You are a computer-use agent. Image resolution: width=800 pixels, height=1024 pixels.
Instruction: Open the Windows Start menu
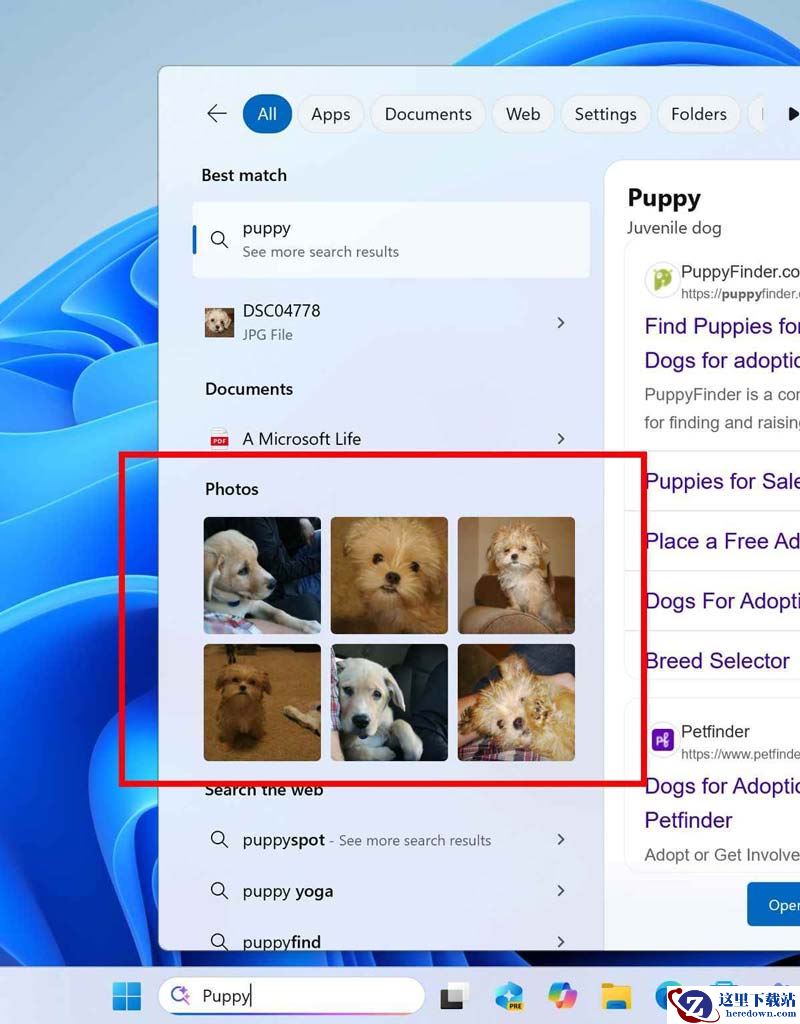(127, 996)
